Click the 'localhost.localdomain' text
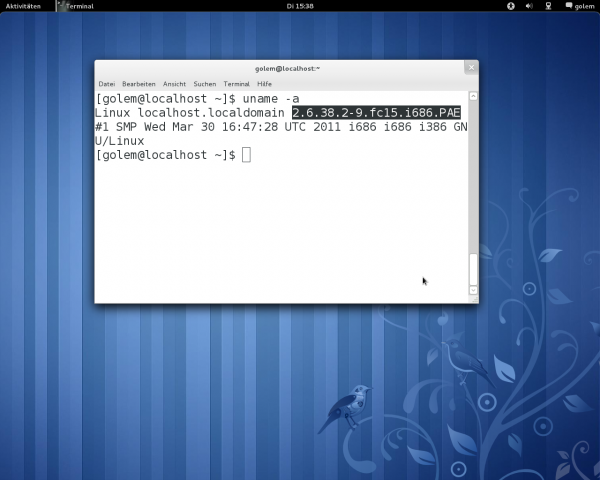600x480 pixels. (x=211, y=113)
